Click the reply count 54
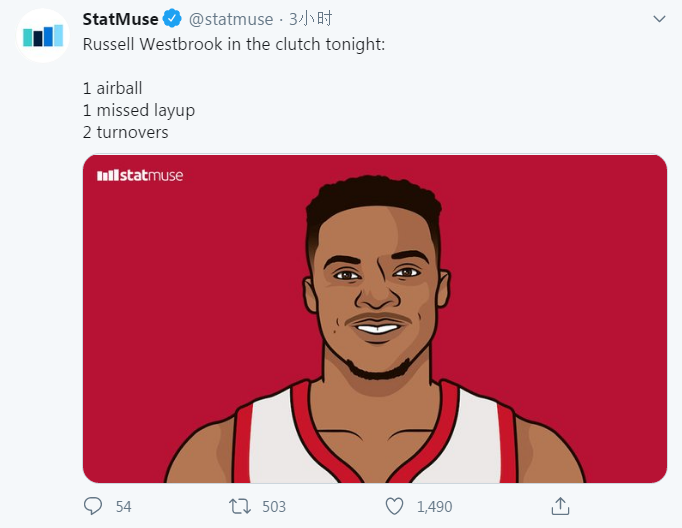 [123, 507]
